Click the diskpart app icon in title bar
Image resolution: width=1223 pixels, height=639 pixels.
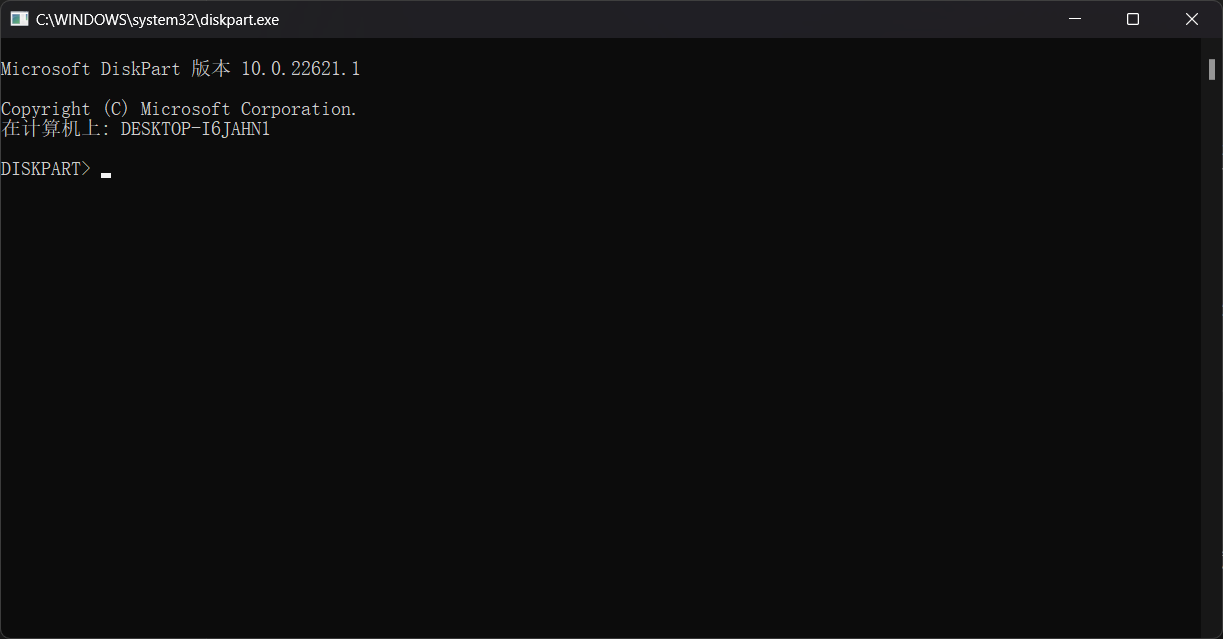point(19,19)
